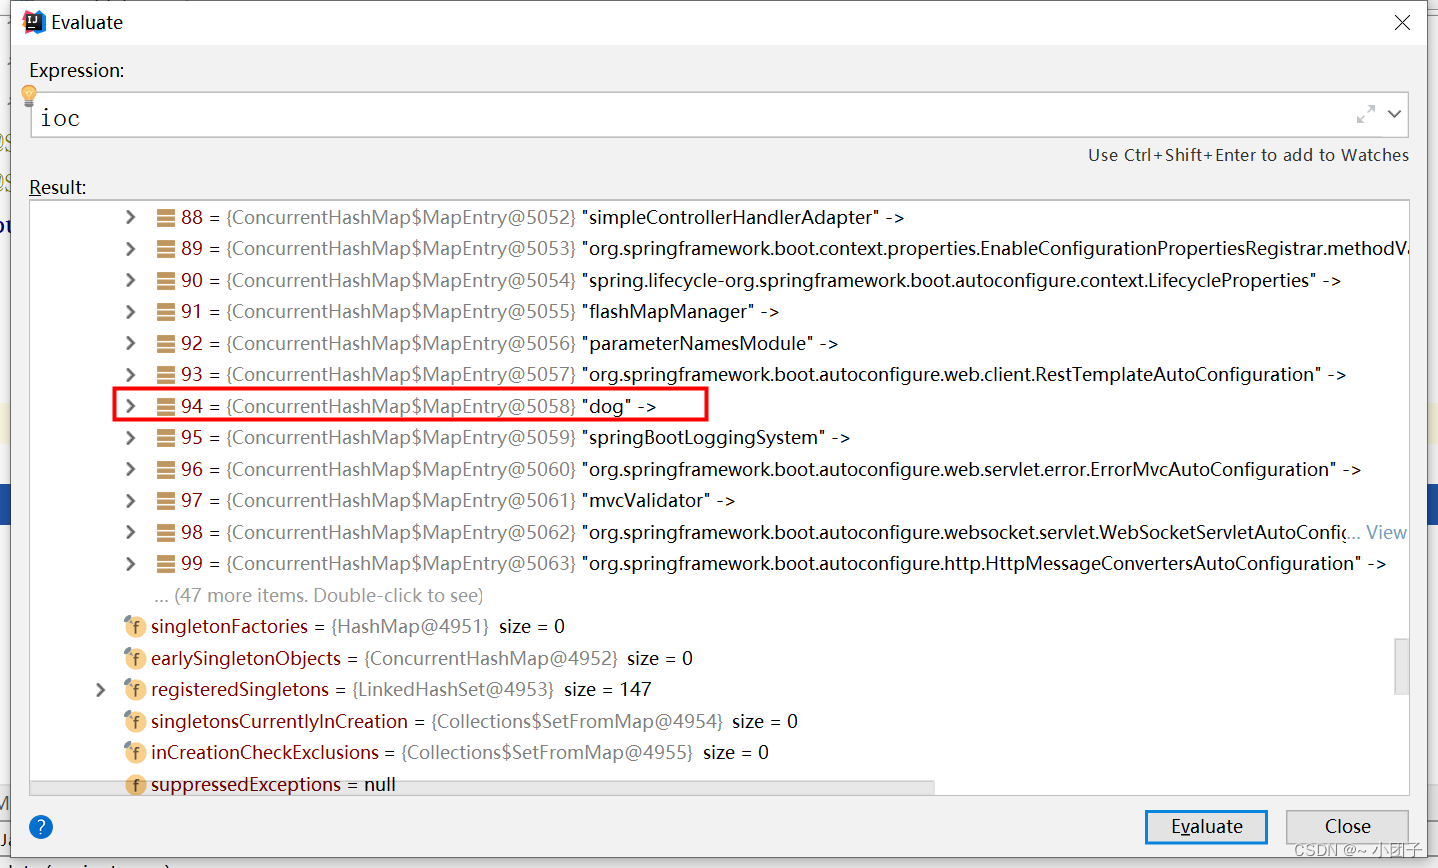Expand entry 98 WebSocketServletAutoConfiguration
Image resolution: width=1438 pixels, height=868 pixels.
[x=130, y=532]
